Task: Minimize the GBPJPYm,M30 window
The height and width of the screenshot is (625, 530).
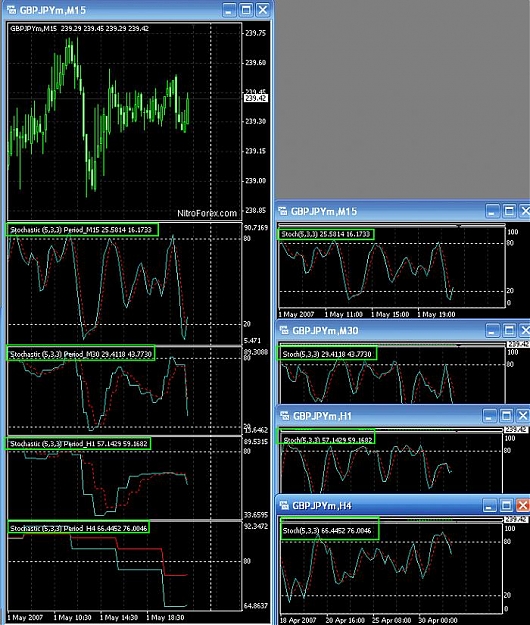Action: pos(492,330)
